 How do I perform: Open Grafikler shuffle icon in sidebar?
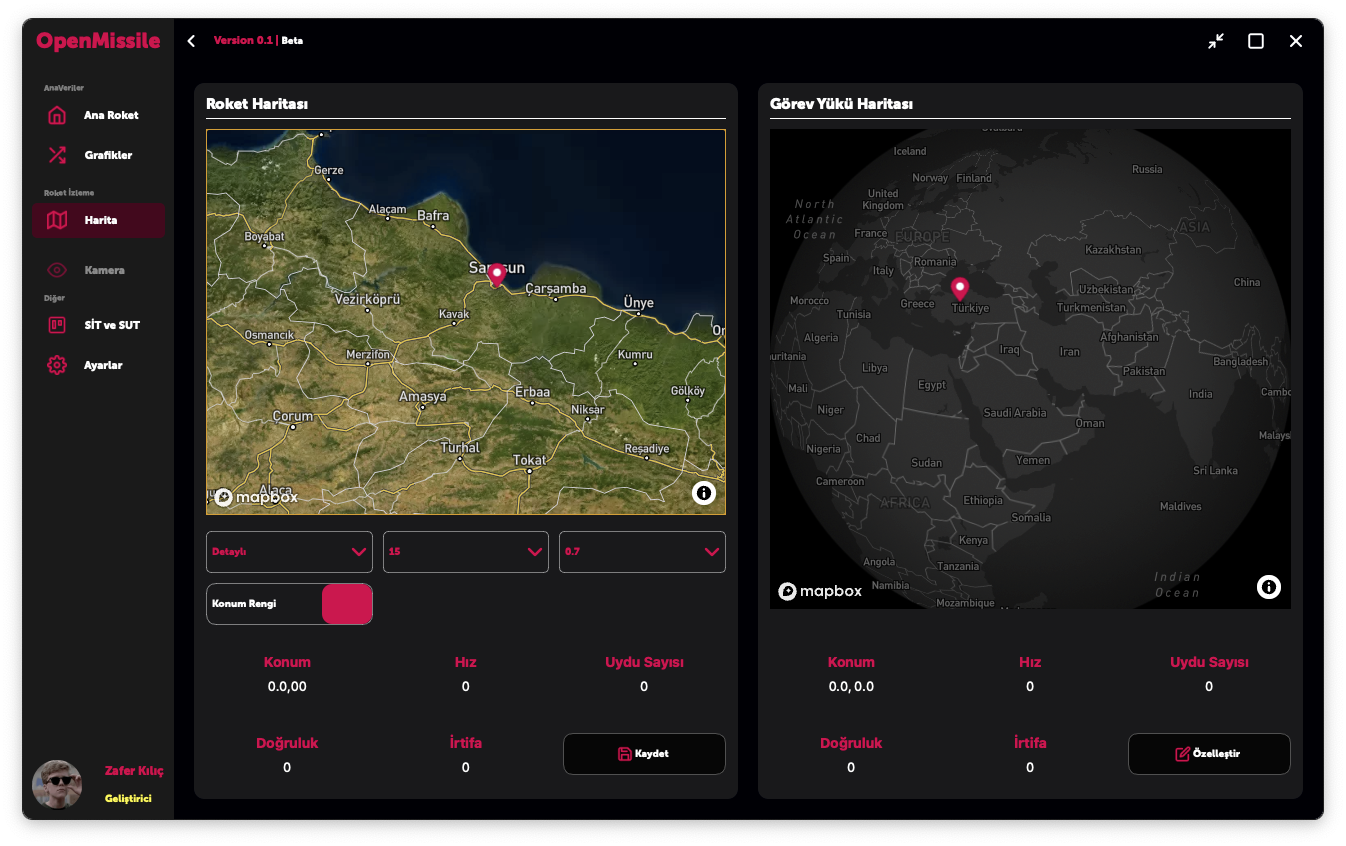coord(57,155)
